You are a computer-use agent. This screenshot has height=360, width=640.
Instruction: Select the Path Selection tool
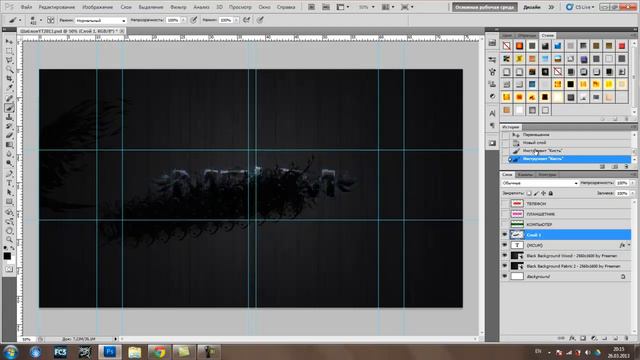click(9, 193)
